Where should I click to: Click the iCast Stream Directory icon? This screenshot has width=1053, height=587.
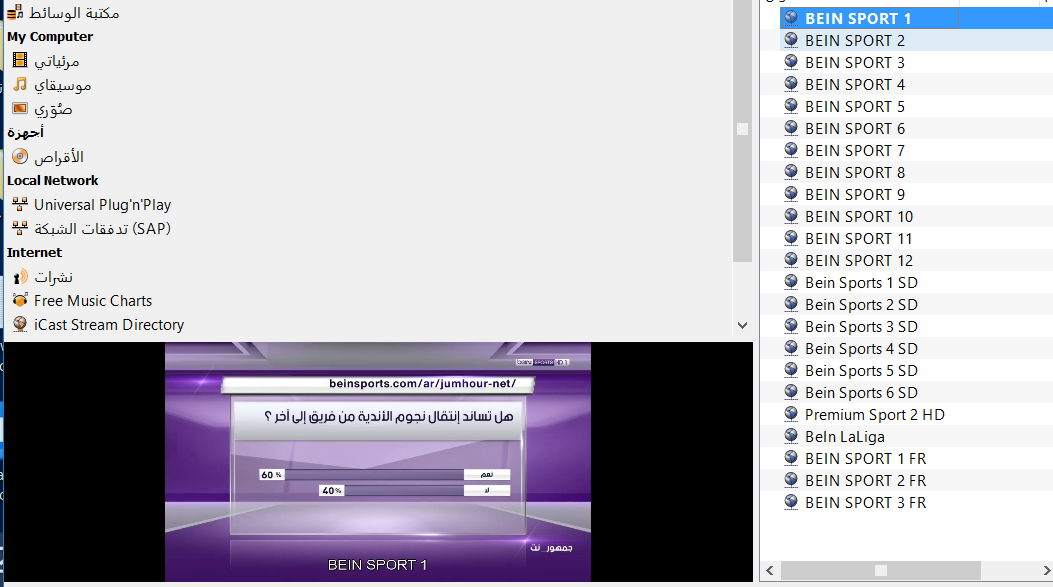[20, 325]
